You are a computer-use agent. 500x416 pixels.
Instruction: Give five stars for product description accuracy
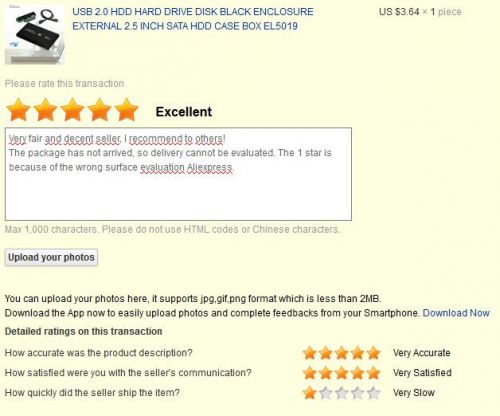374,353
